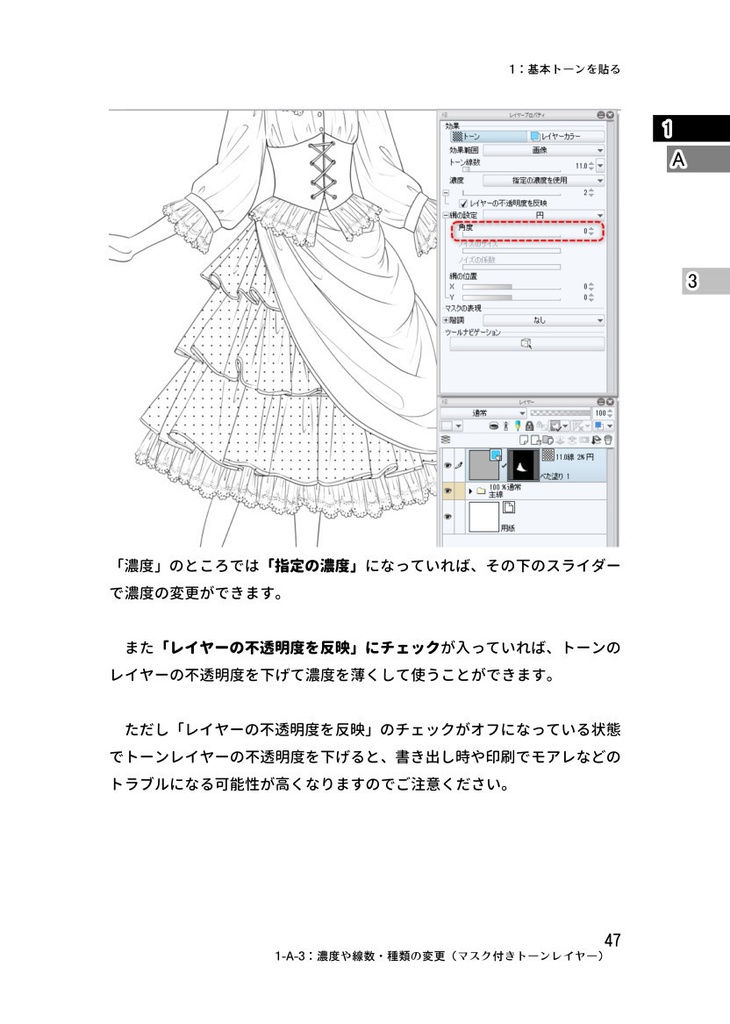Image resolution: width=730 pixels, height=1024 pixels.
Task: Click the layer opacity slider
Action: pyautogui.click(x=560, y=413)
